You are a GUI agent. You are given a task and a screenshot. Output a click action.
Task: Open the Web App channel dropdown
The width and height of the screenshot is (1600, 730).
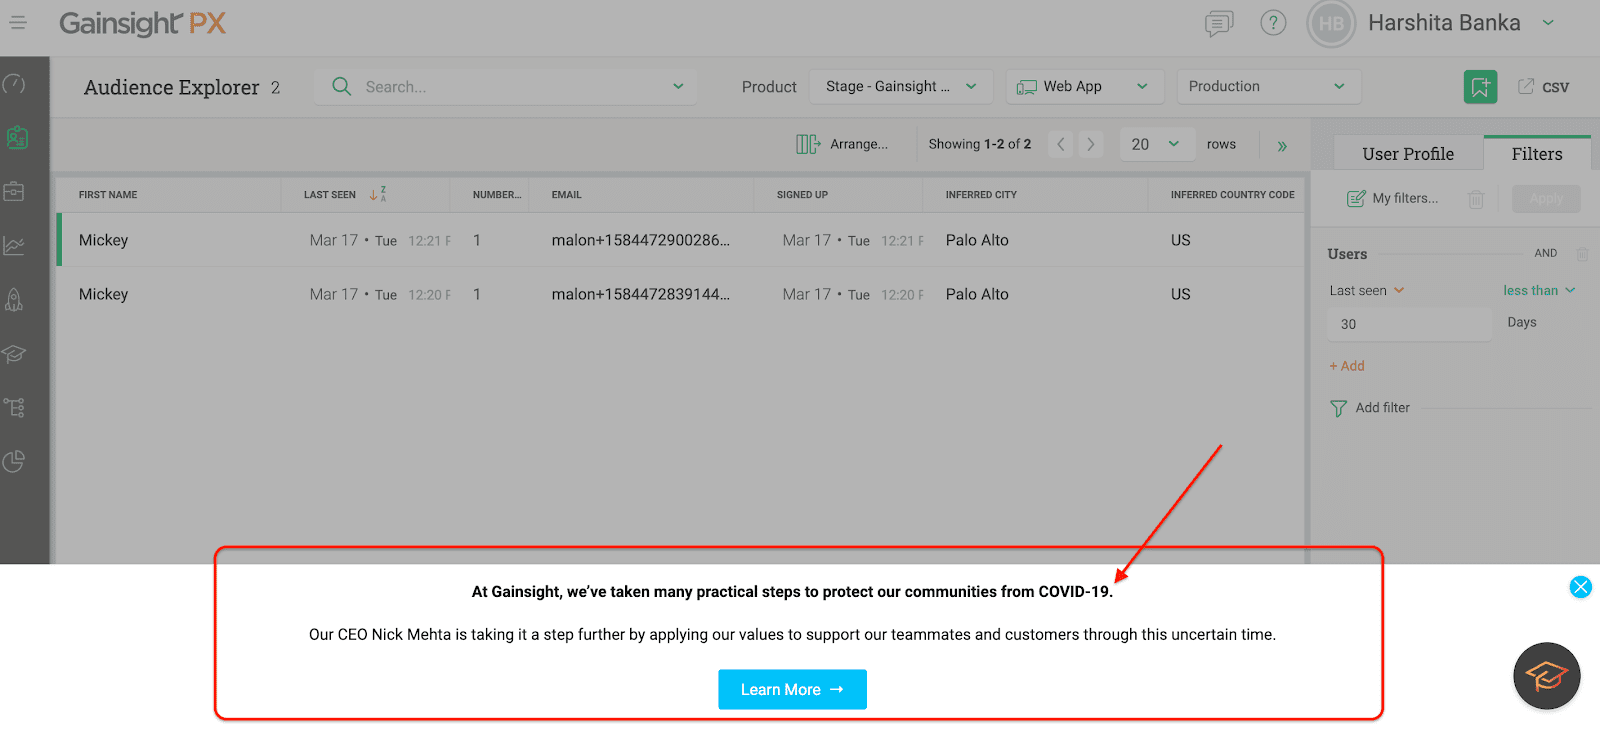pos(1084,87)
